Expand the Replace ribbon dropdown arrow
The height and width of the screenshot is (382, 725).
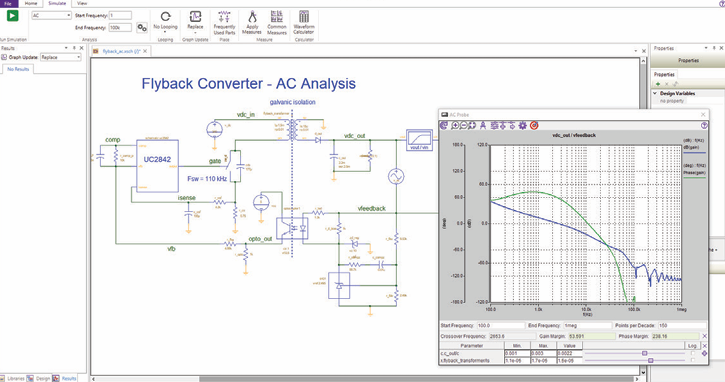click(195, 33)
